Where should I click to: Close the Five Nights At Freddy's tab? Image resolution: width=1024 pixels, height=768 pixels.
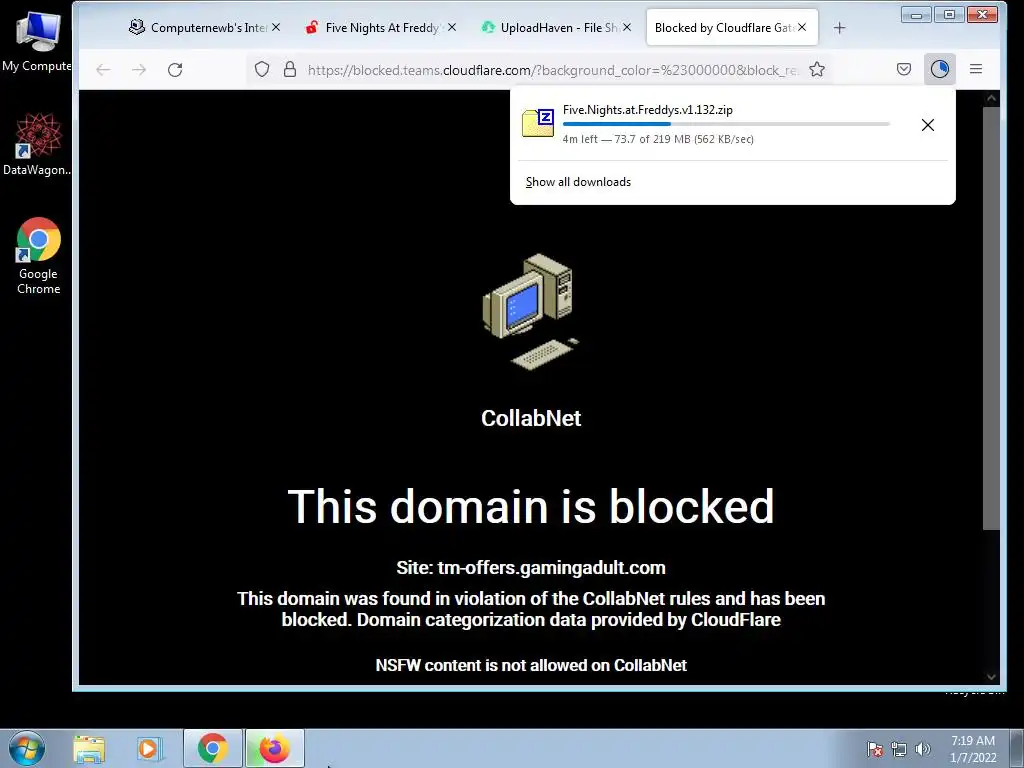point(452,27)
